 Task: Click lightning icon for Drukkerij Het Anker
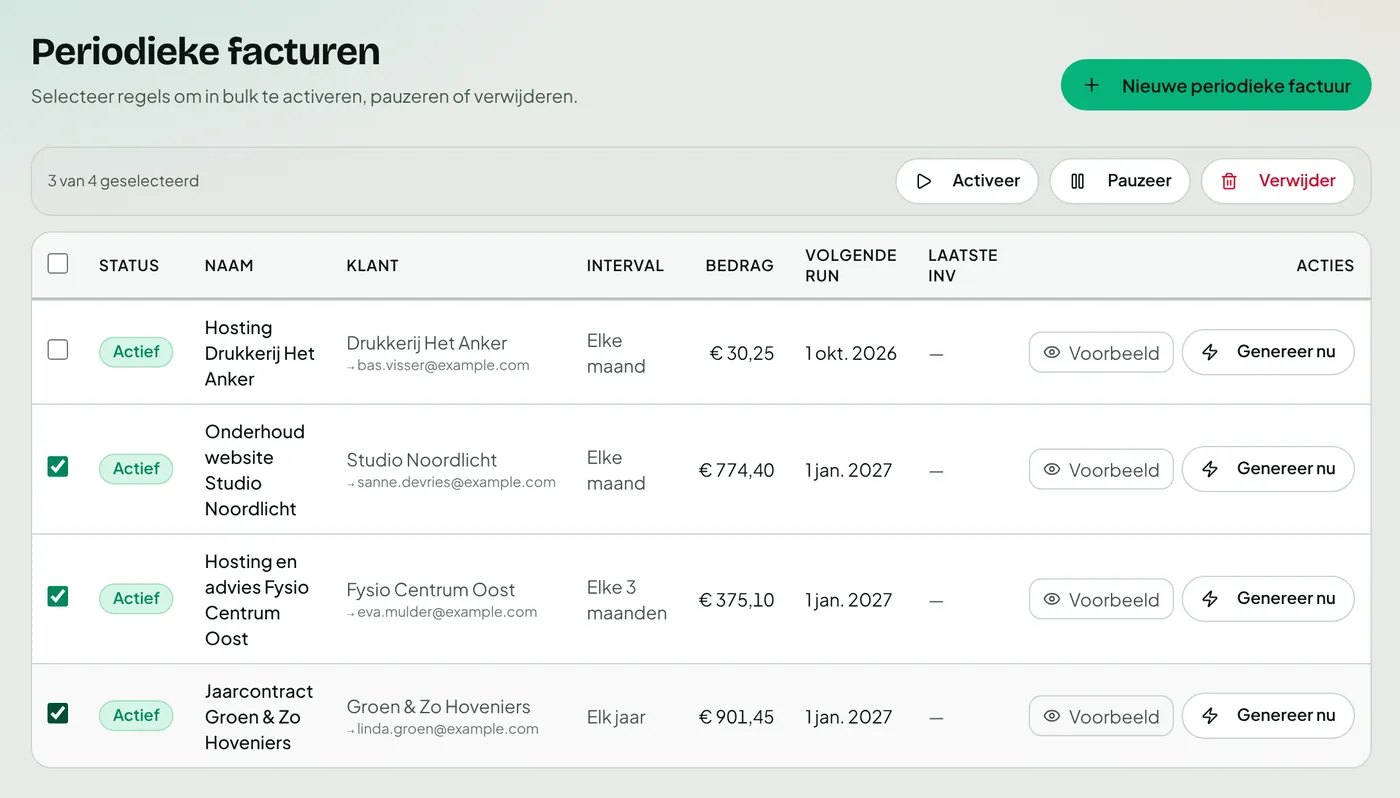(x=1210, y=352)
